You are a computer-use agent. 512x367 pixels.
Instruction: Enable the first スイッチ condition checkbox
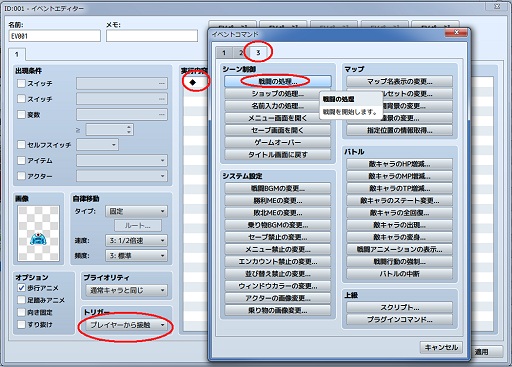21,83
